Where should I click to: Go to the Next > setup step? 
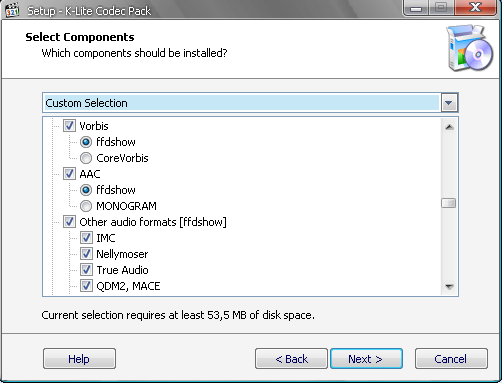click(366, 359)
